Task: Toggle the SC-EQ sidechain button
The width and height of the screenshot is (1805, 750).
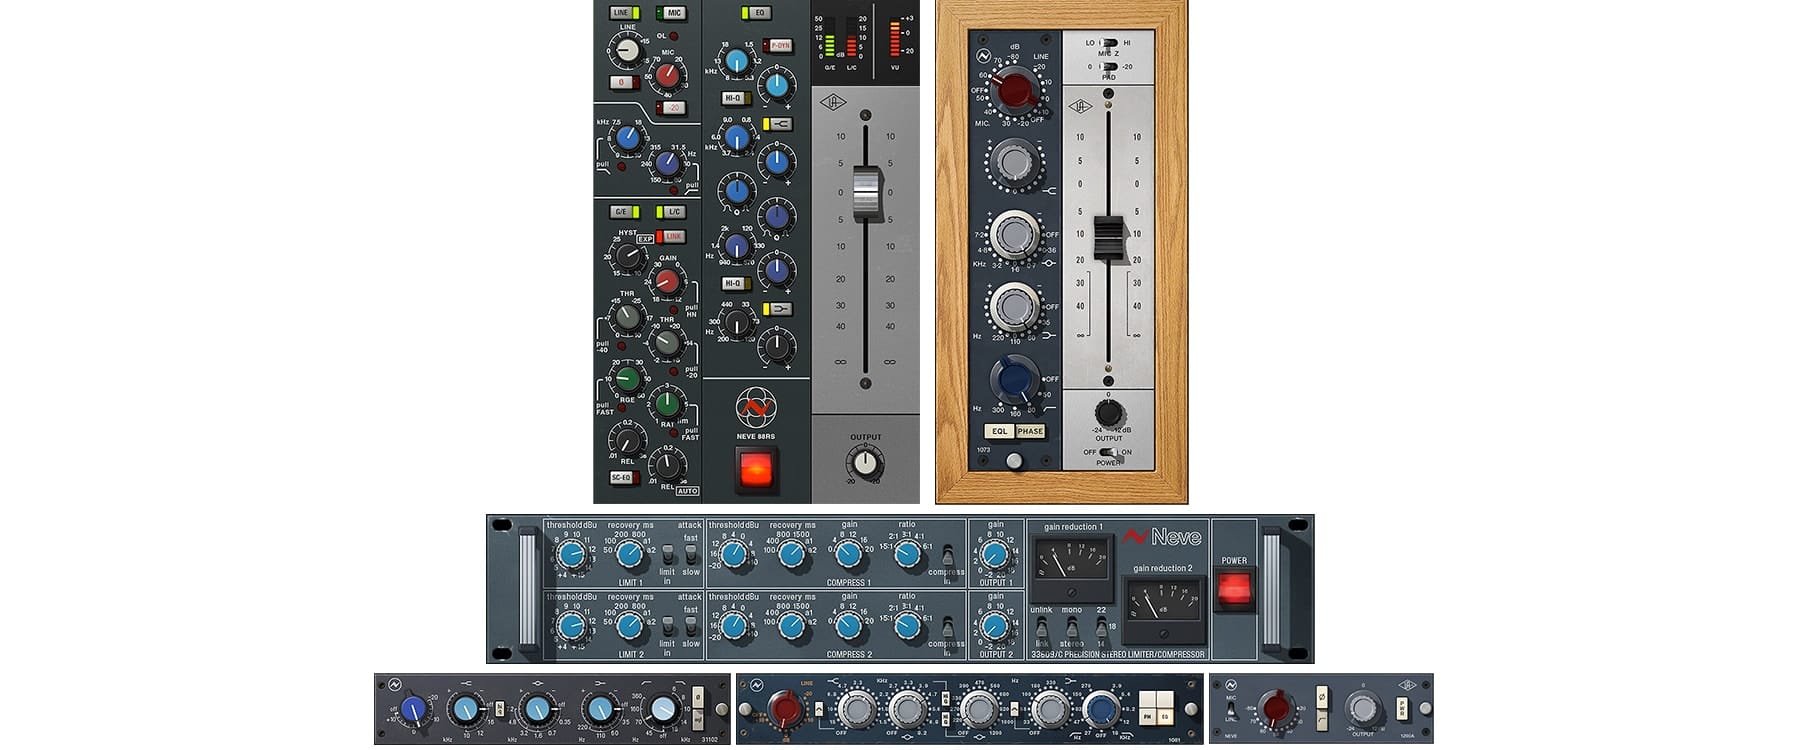Action: pyautogui.click(x=624, y=478)
